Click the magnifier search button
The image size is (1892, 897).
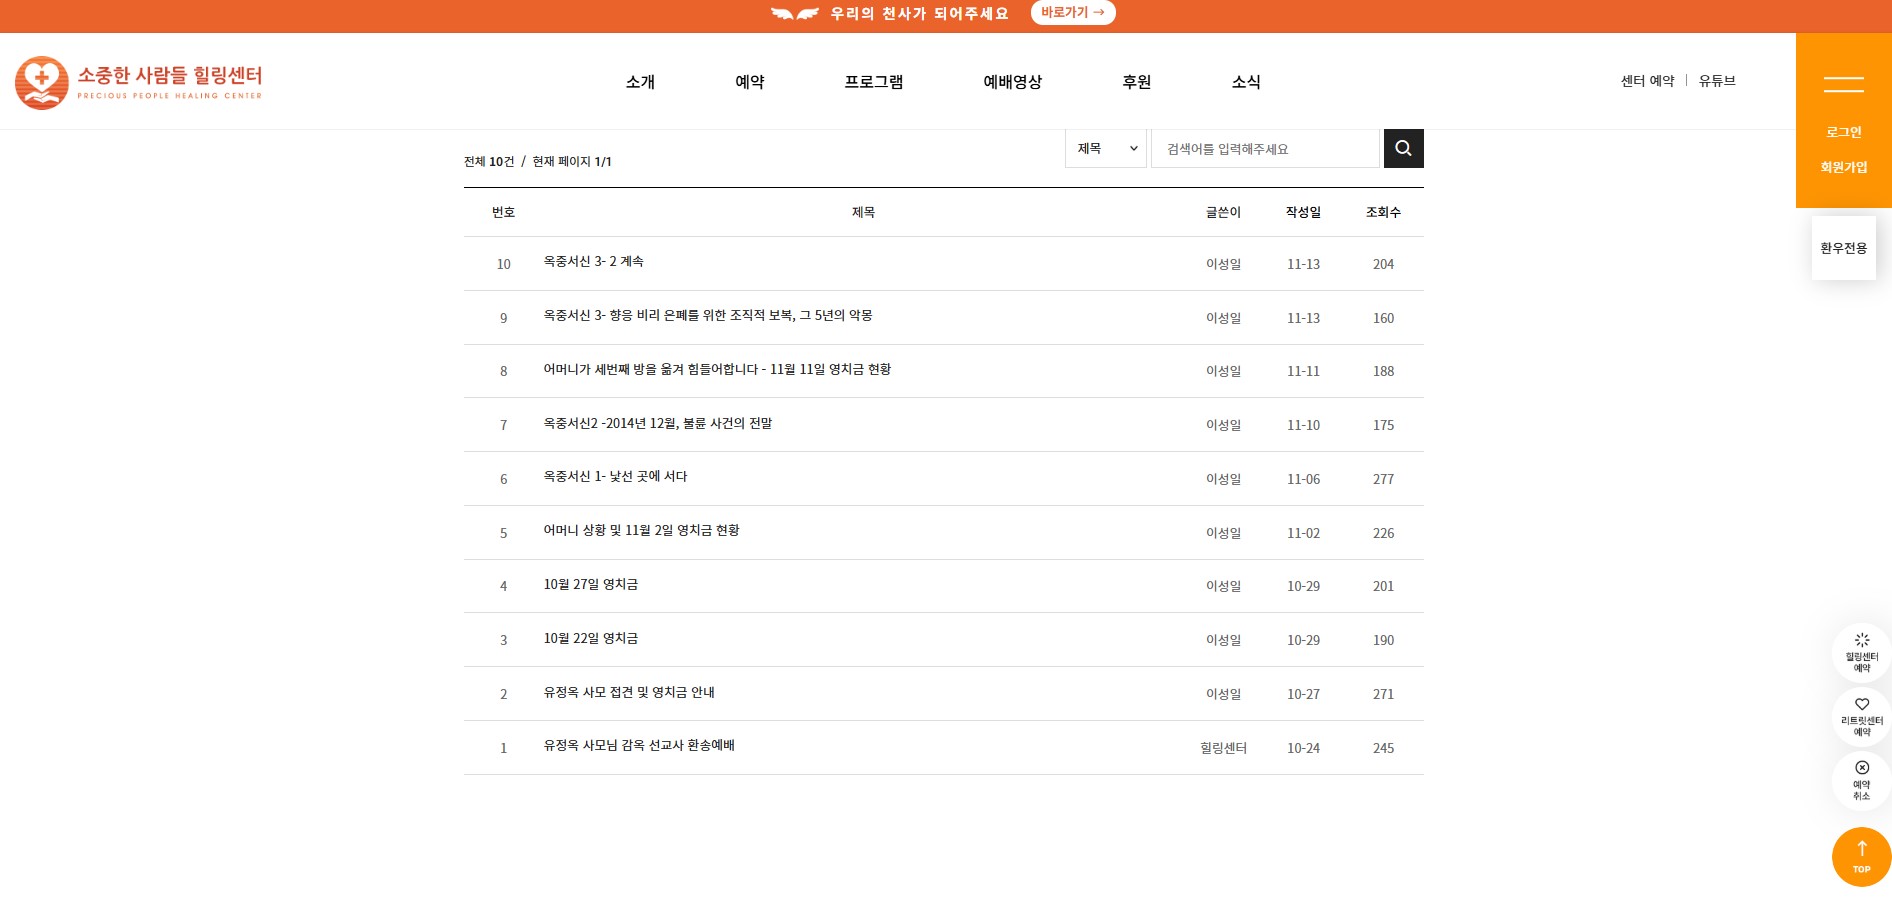tap(1403, 149)
